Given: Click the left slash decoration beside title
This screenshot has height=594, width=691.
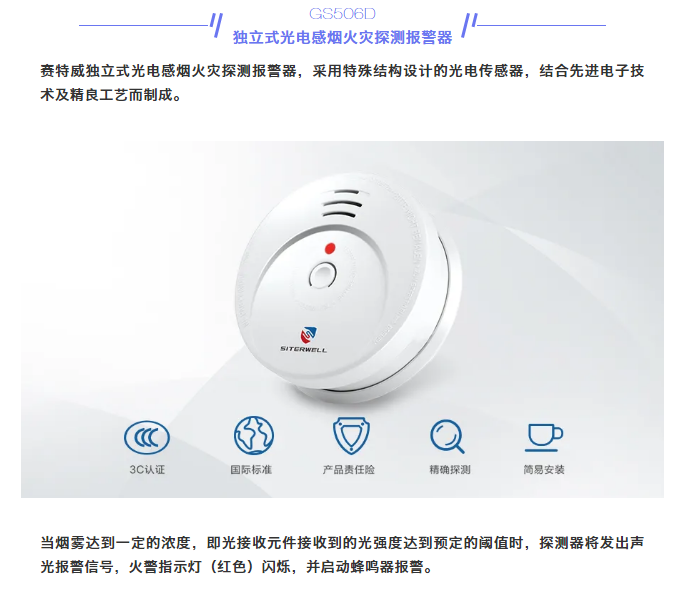Looking at the screenshot, I should tap(216, 25).
